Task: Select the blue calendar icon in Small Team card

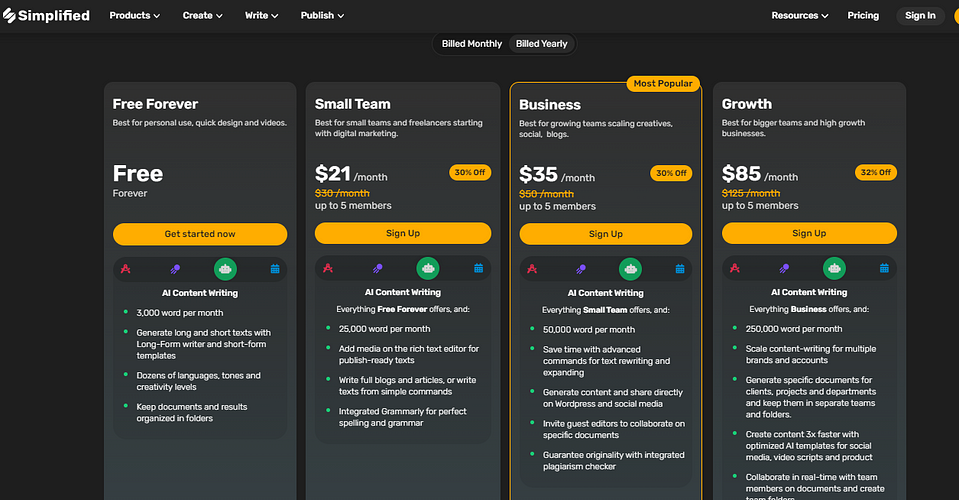Action: [479, 268]
